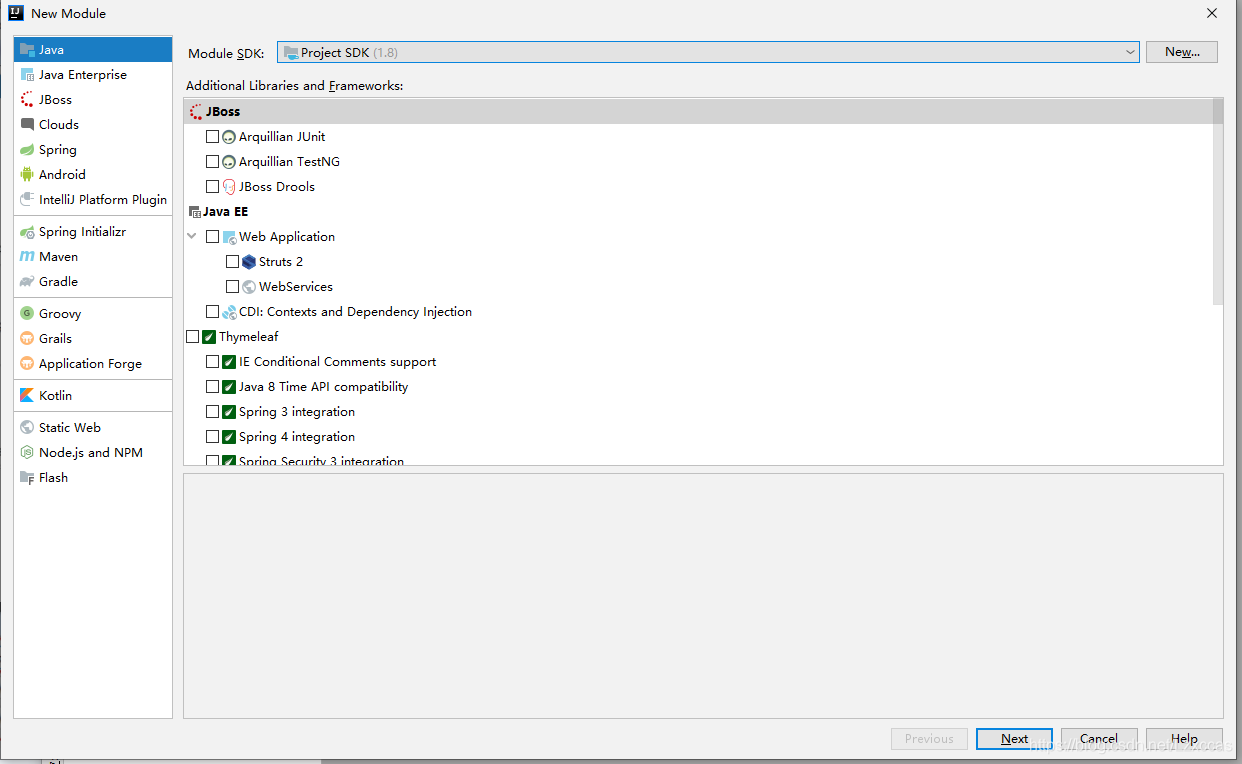1242x764 pixels.
Task: Click the Grails icon
Action: point(27,338)
